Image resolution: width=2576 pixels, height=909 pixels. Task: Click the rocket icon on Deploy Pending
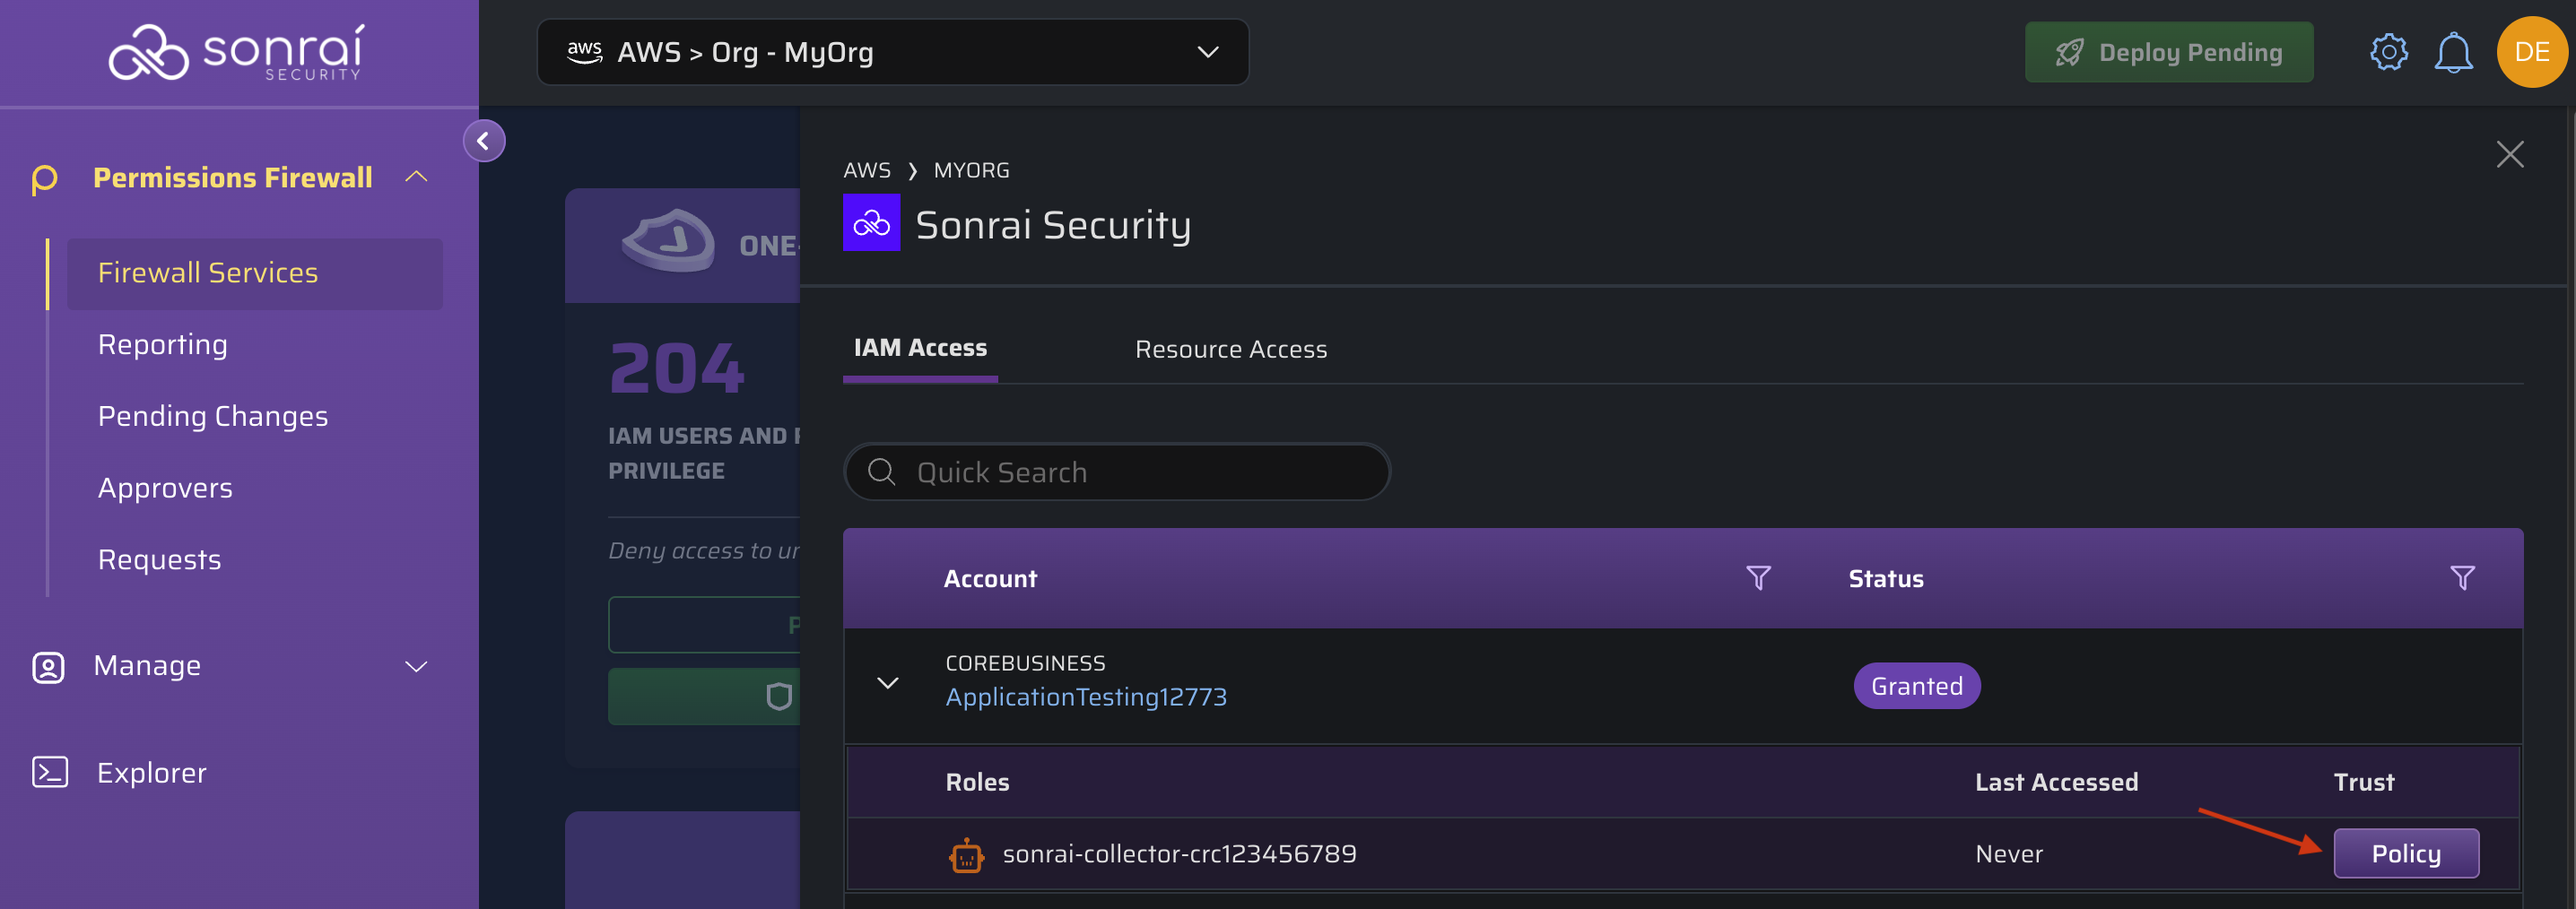coord(2069,52)
